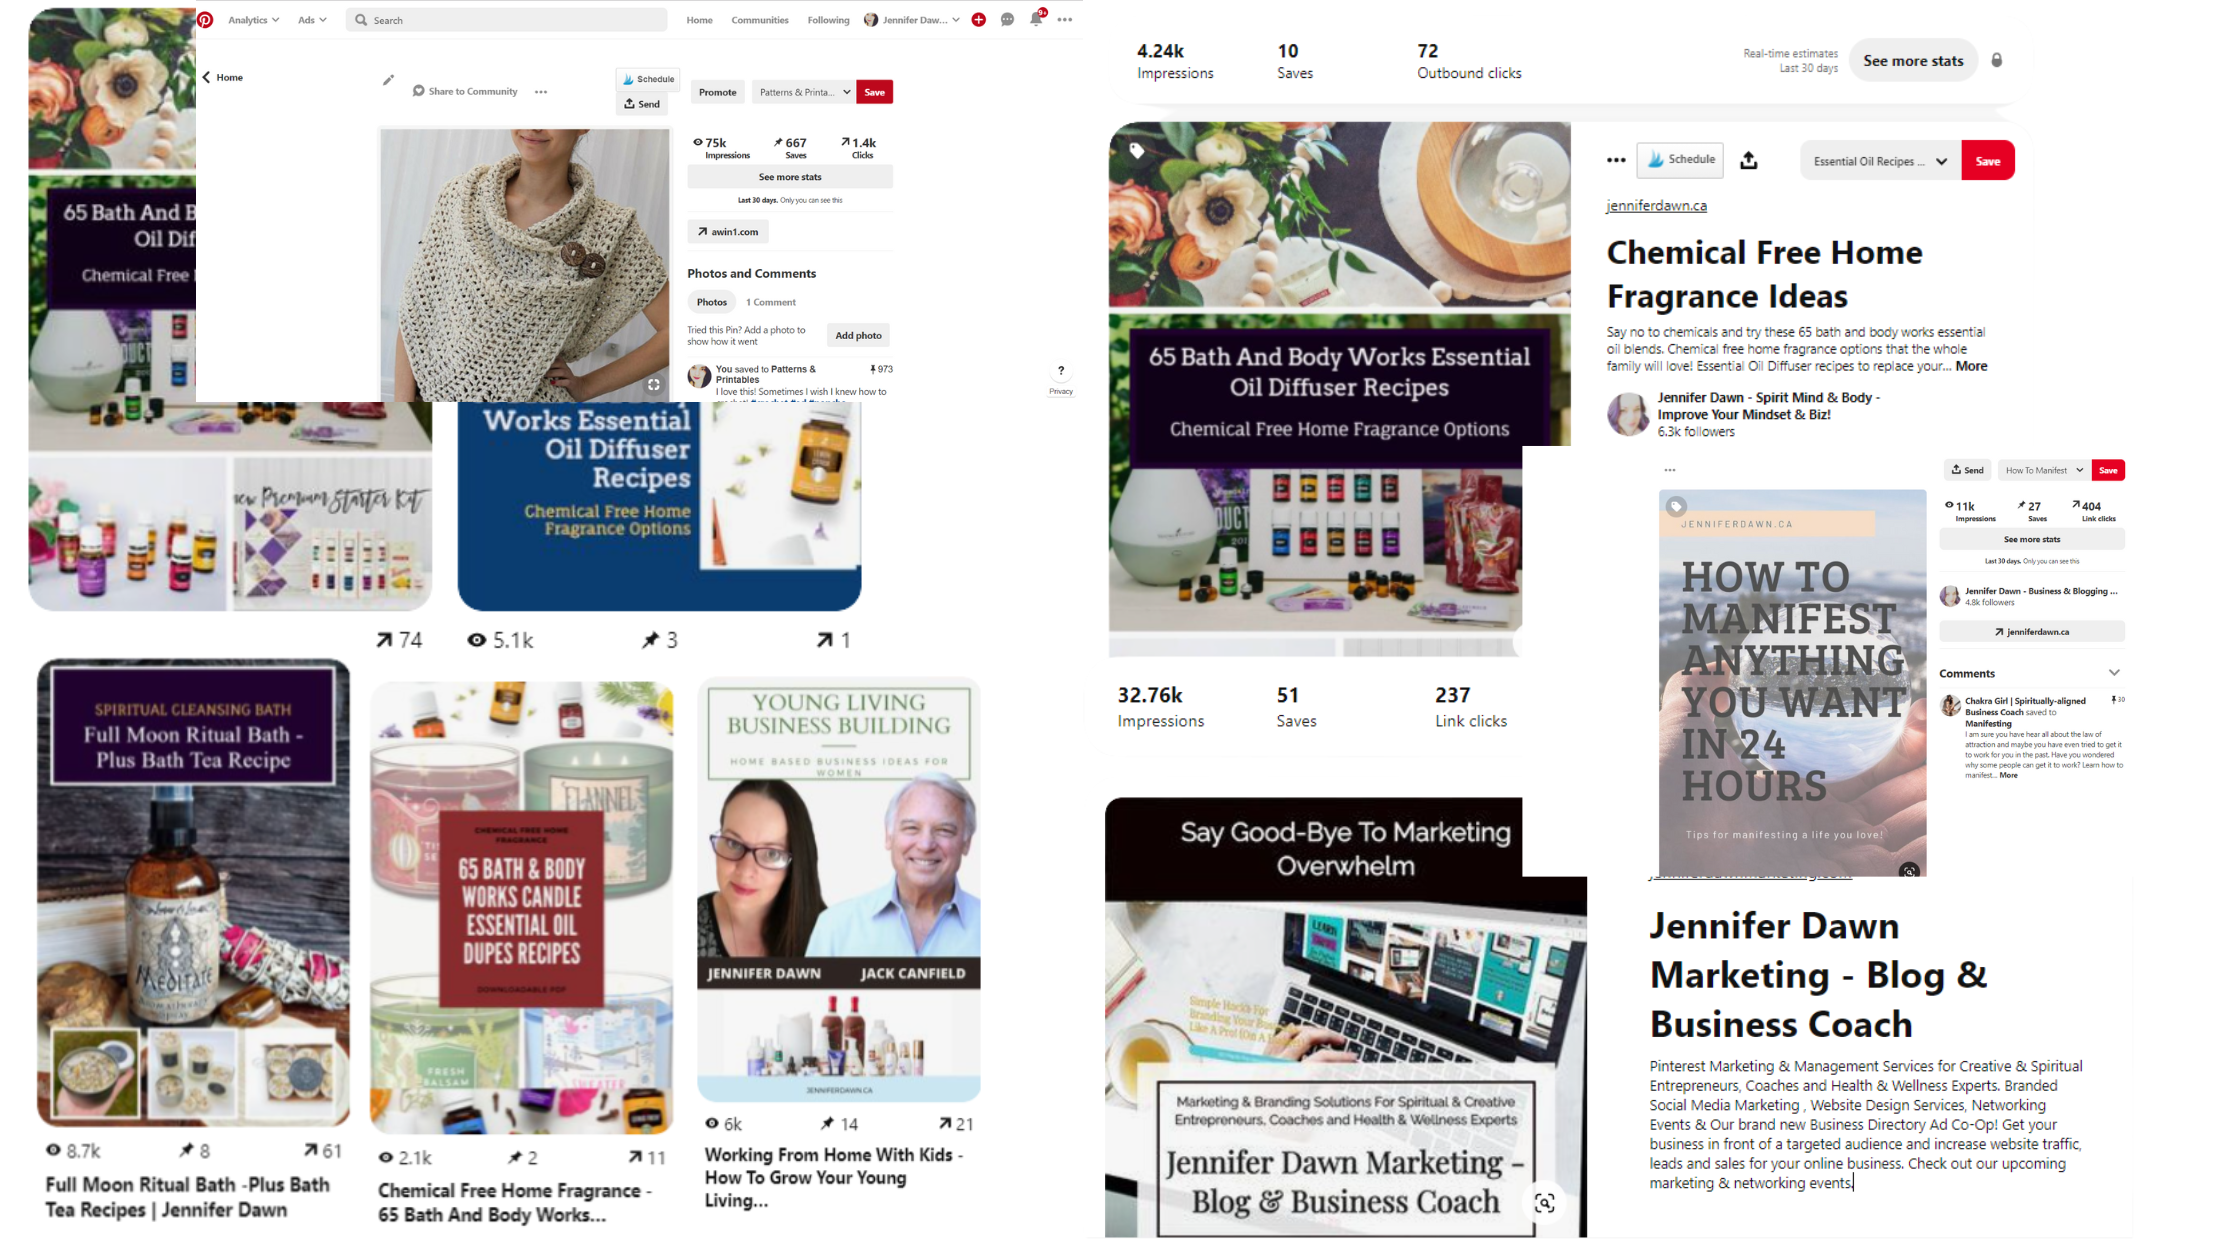Click the Pinterest logo icon
The width and height of the screenshot is (2240, 1260).
click(205, 20)
